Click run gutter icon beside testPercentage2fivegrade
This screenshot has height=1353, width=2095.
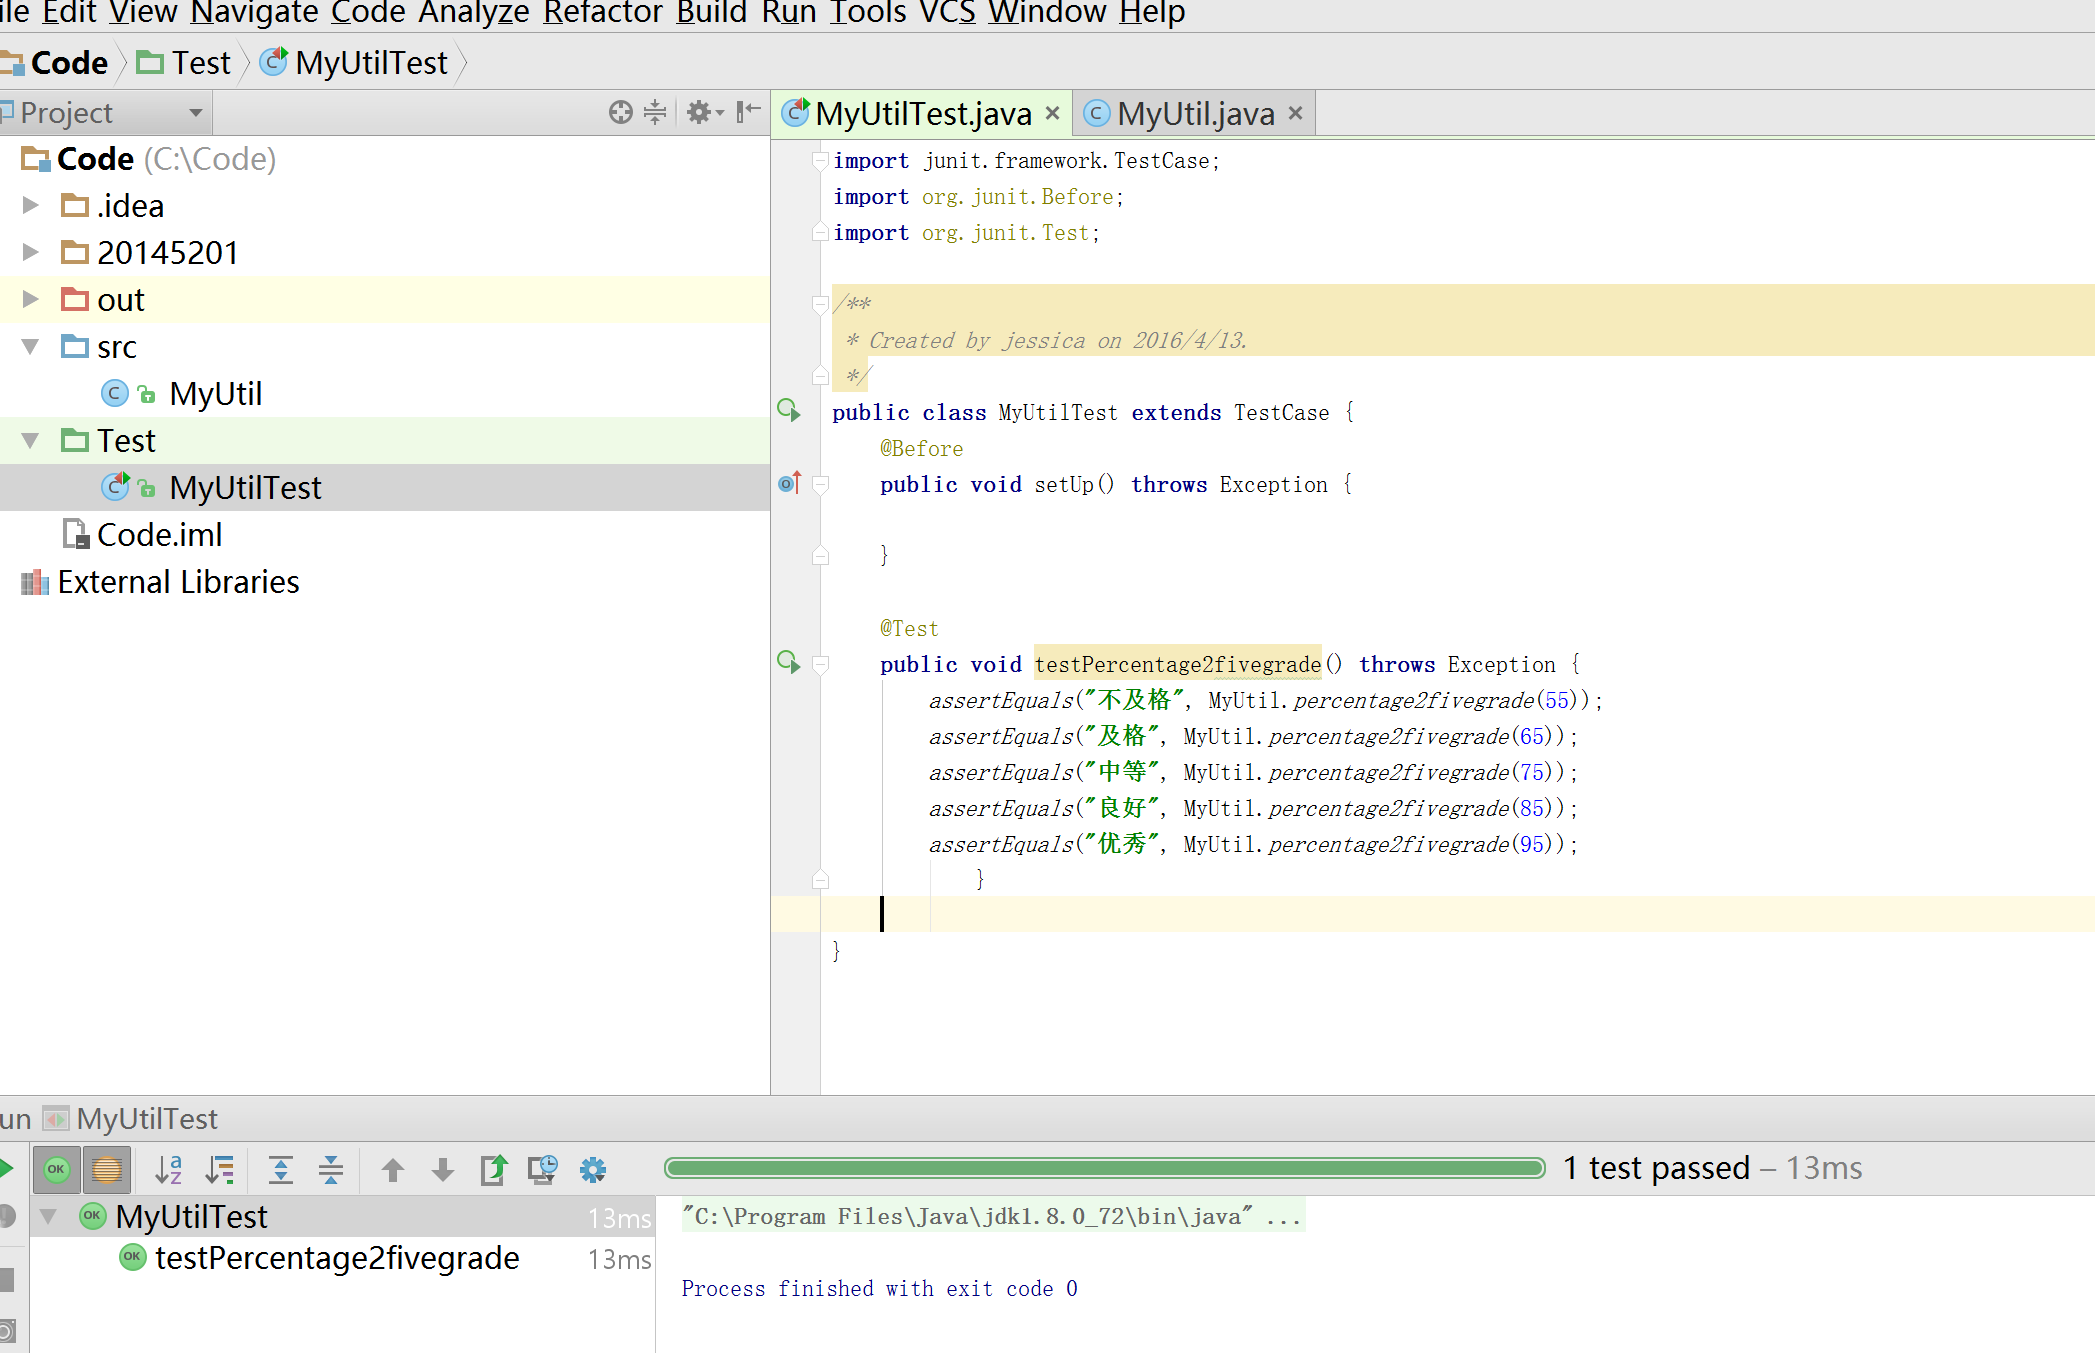[x=789, y=662]
